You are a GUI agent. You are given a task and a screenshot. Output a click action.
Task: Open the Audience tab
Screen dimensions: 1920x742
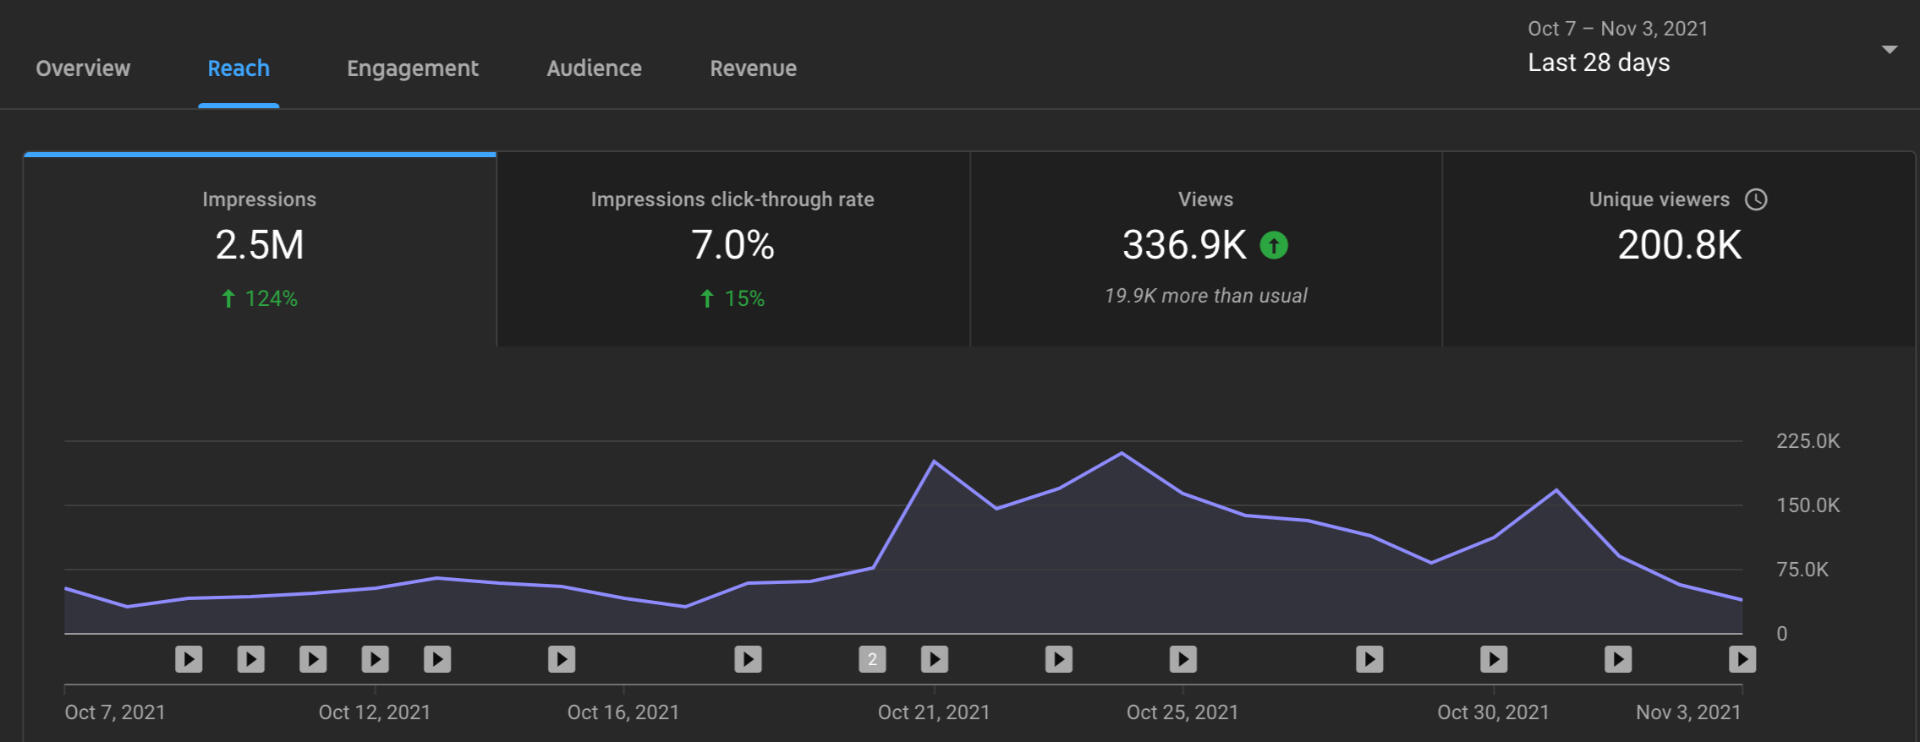(594, 68)
